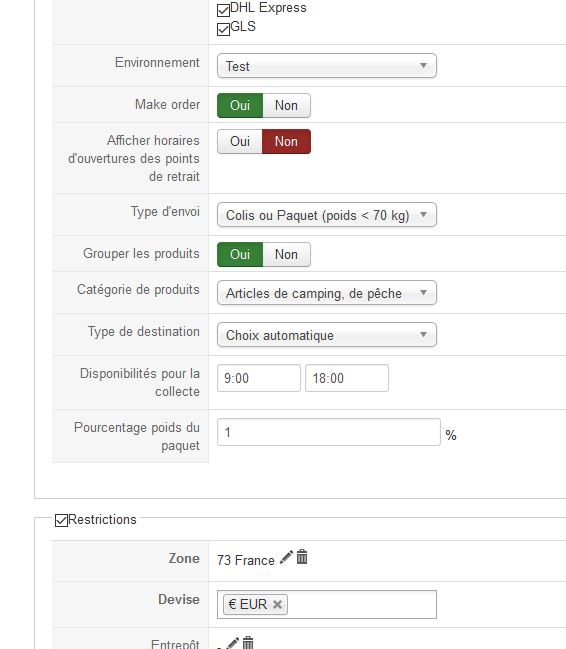Delete the 73 France zone via trash icon
Image resolution: width=566 pixels, height=649 pixels.
[x=302, y=557]
